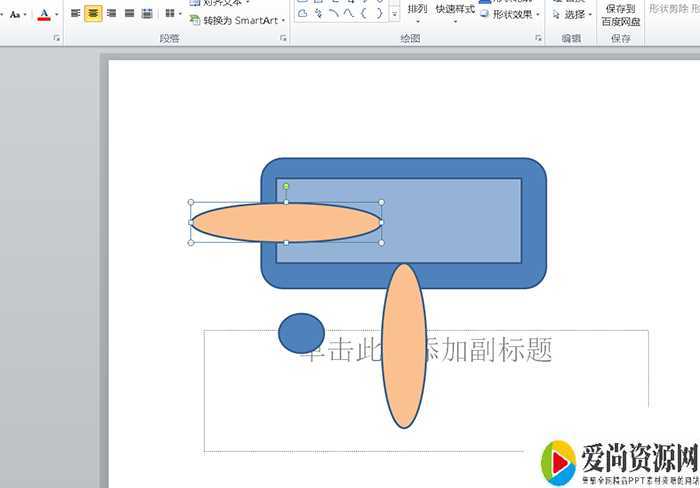Open Shape Effects (形状效果) dropdown
700x488 pixels.
click(511, 15)
